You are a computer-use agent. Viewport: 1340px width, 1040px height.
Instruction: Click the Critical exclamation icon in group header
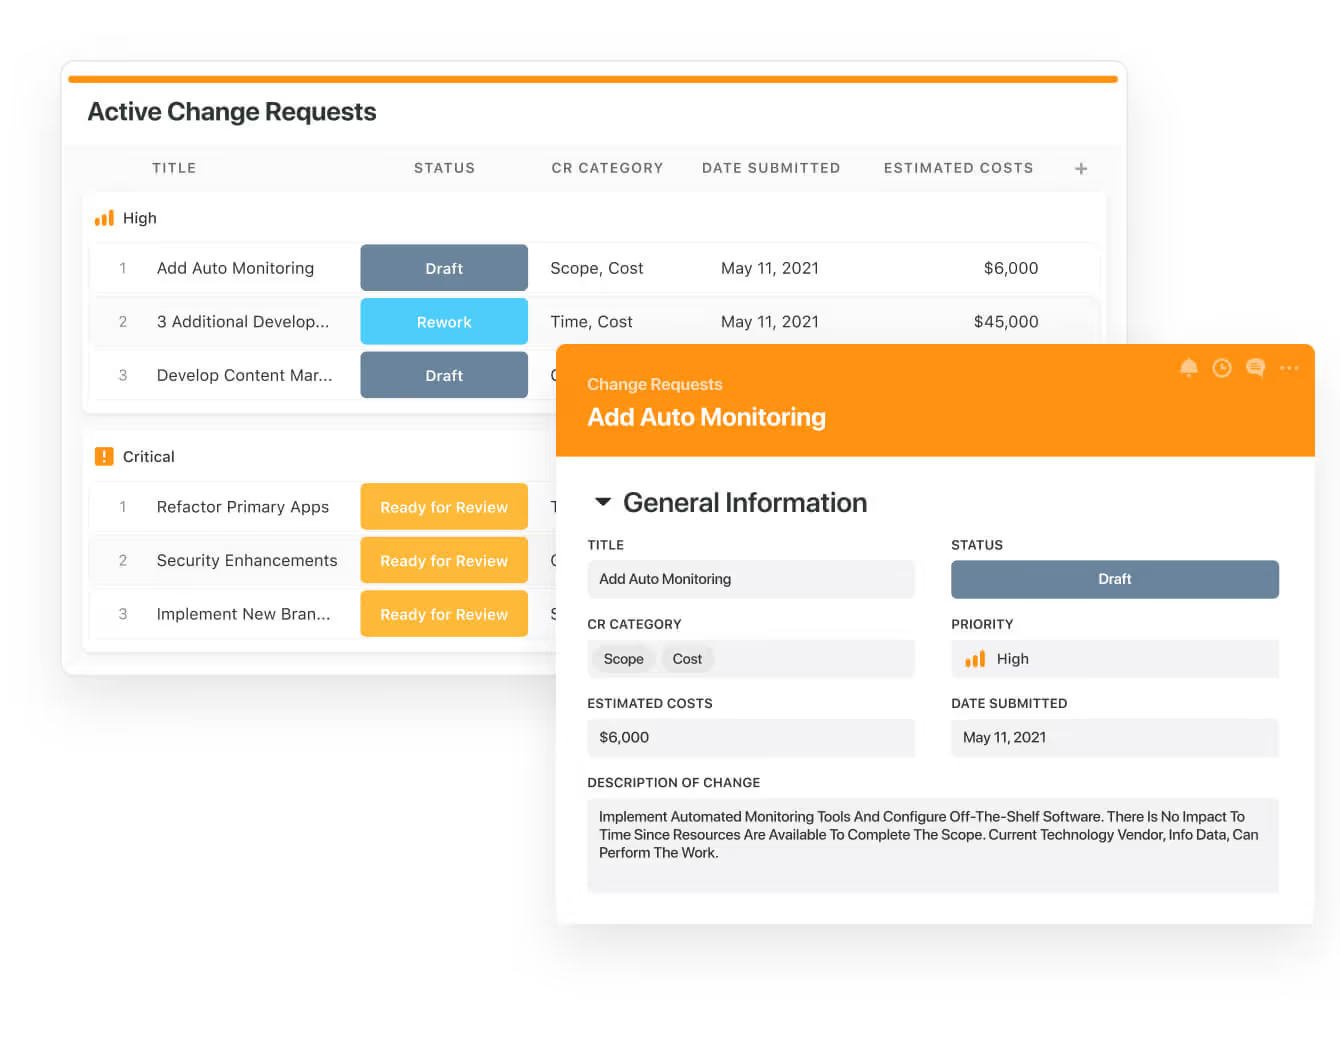coord(104,457)
